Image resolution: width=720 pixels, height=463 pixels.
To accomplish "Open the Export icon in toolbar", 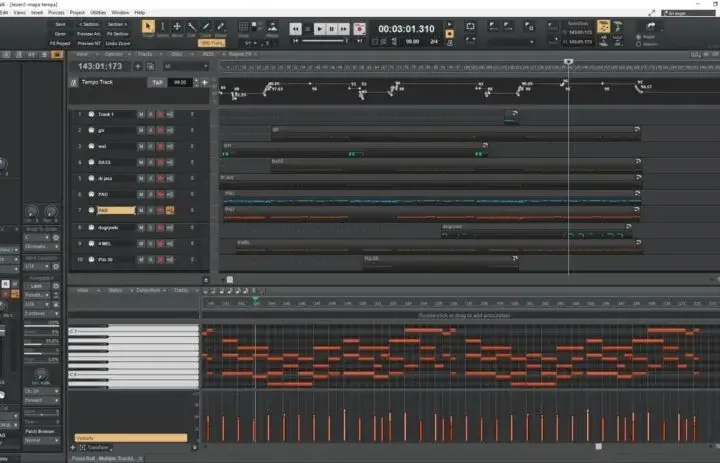I will coord(651,26).
